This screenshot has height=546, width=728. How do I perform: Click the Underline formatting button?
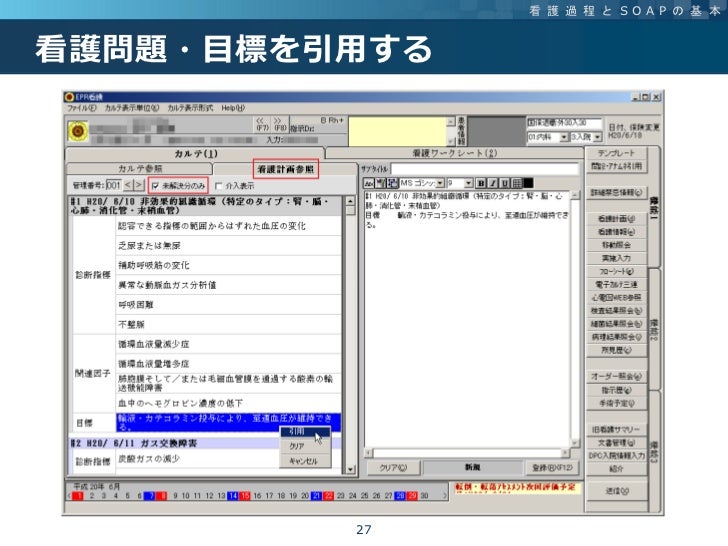coord(505,183)
